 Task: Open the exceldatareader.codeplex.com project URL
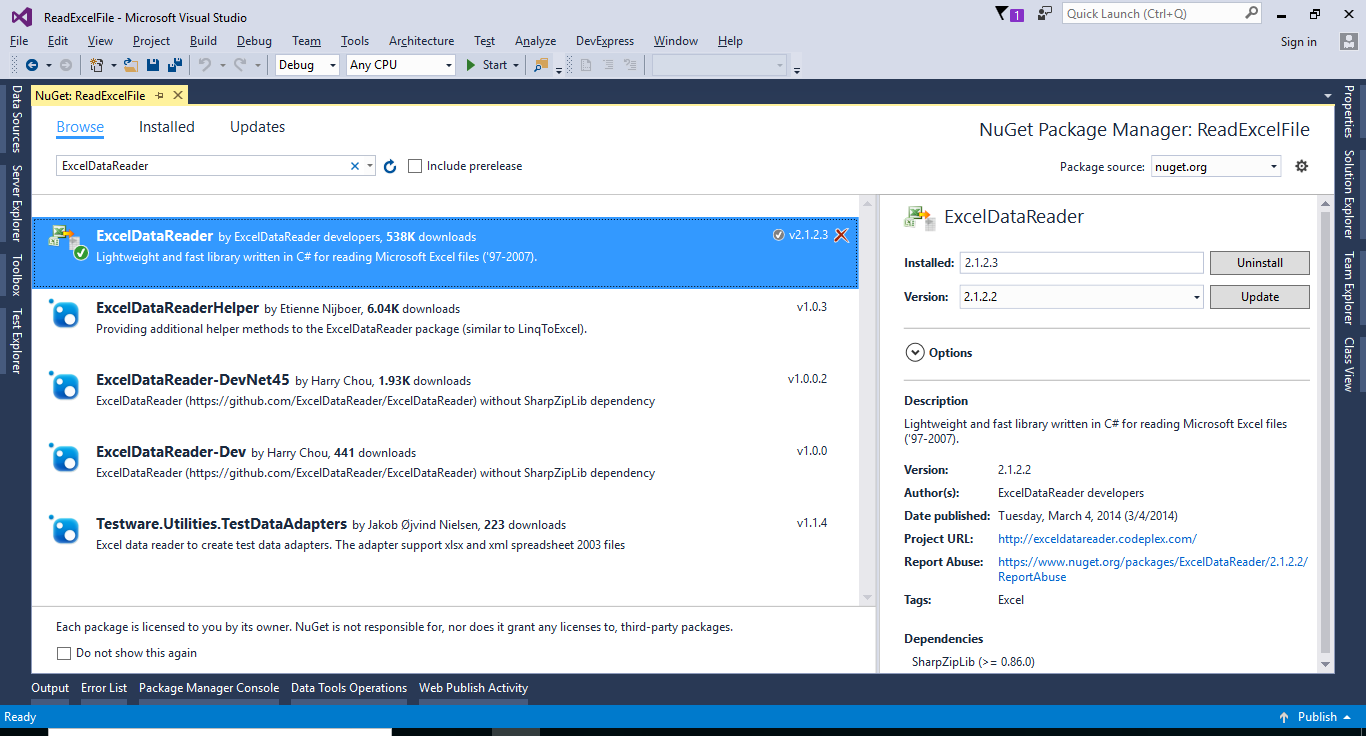point(1097,539)
